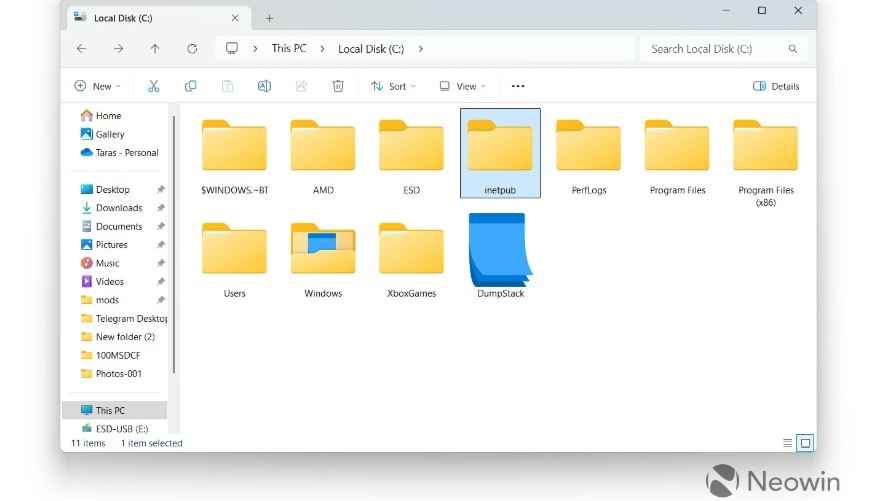870x501 pixels.
Task: Open the Sort dropdown menu
Action: [392, 86]
